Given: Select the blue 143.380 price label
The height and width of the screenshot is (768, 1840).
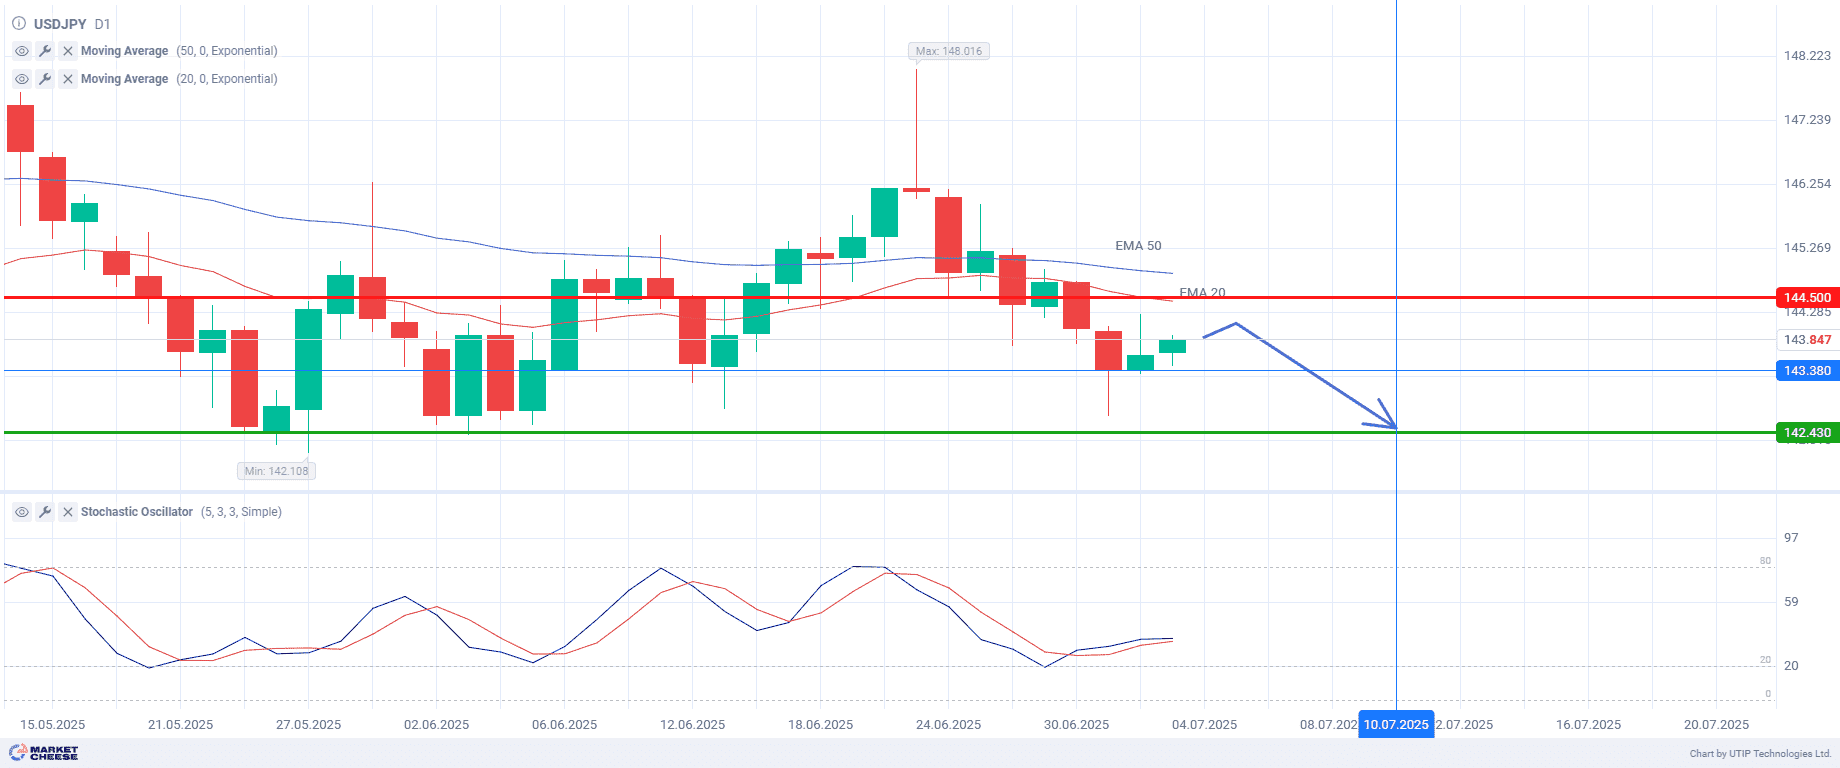Looking at the screenshot, I should (x=1807, y=371).
